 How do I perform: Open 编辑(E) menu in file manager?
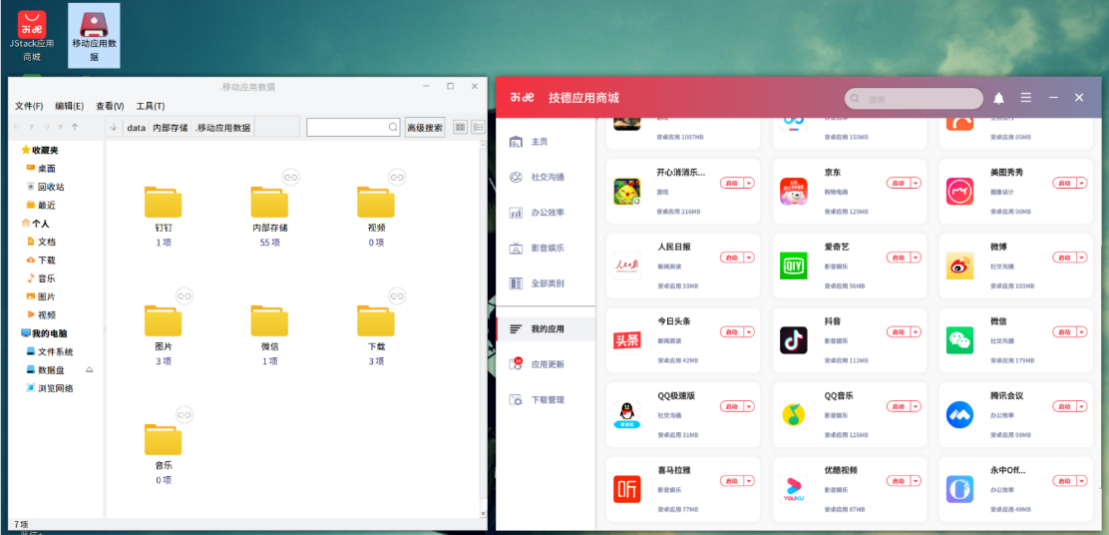point(69,106)
